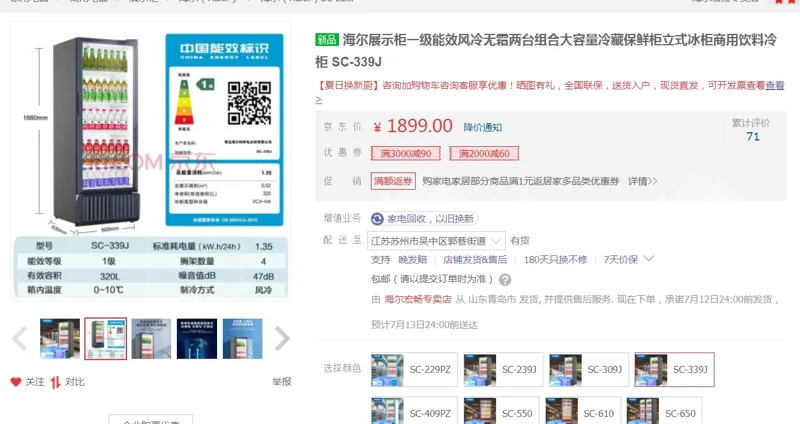Choose model option SC-239J
800x424 pixels.
(503, 369)
